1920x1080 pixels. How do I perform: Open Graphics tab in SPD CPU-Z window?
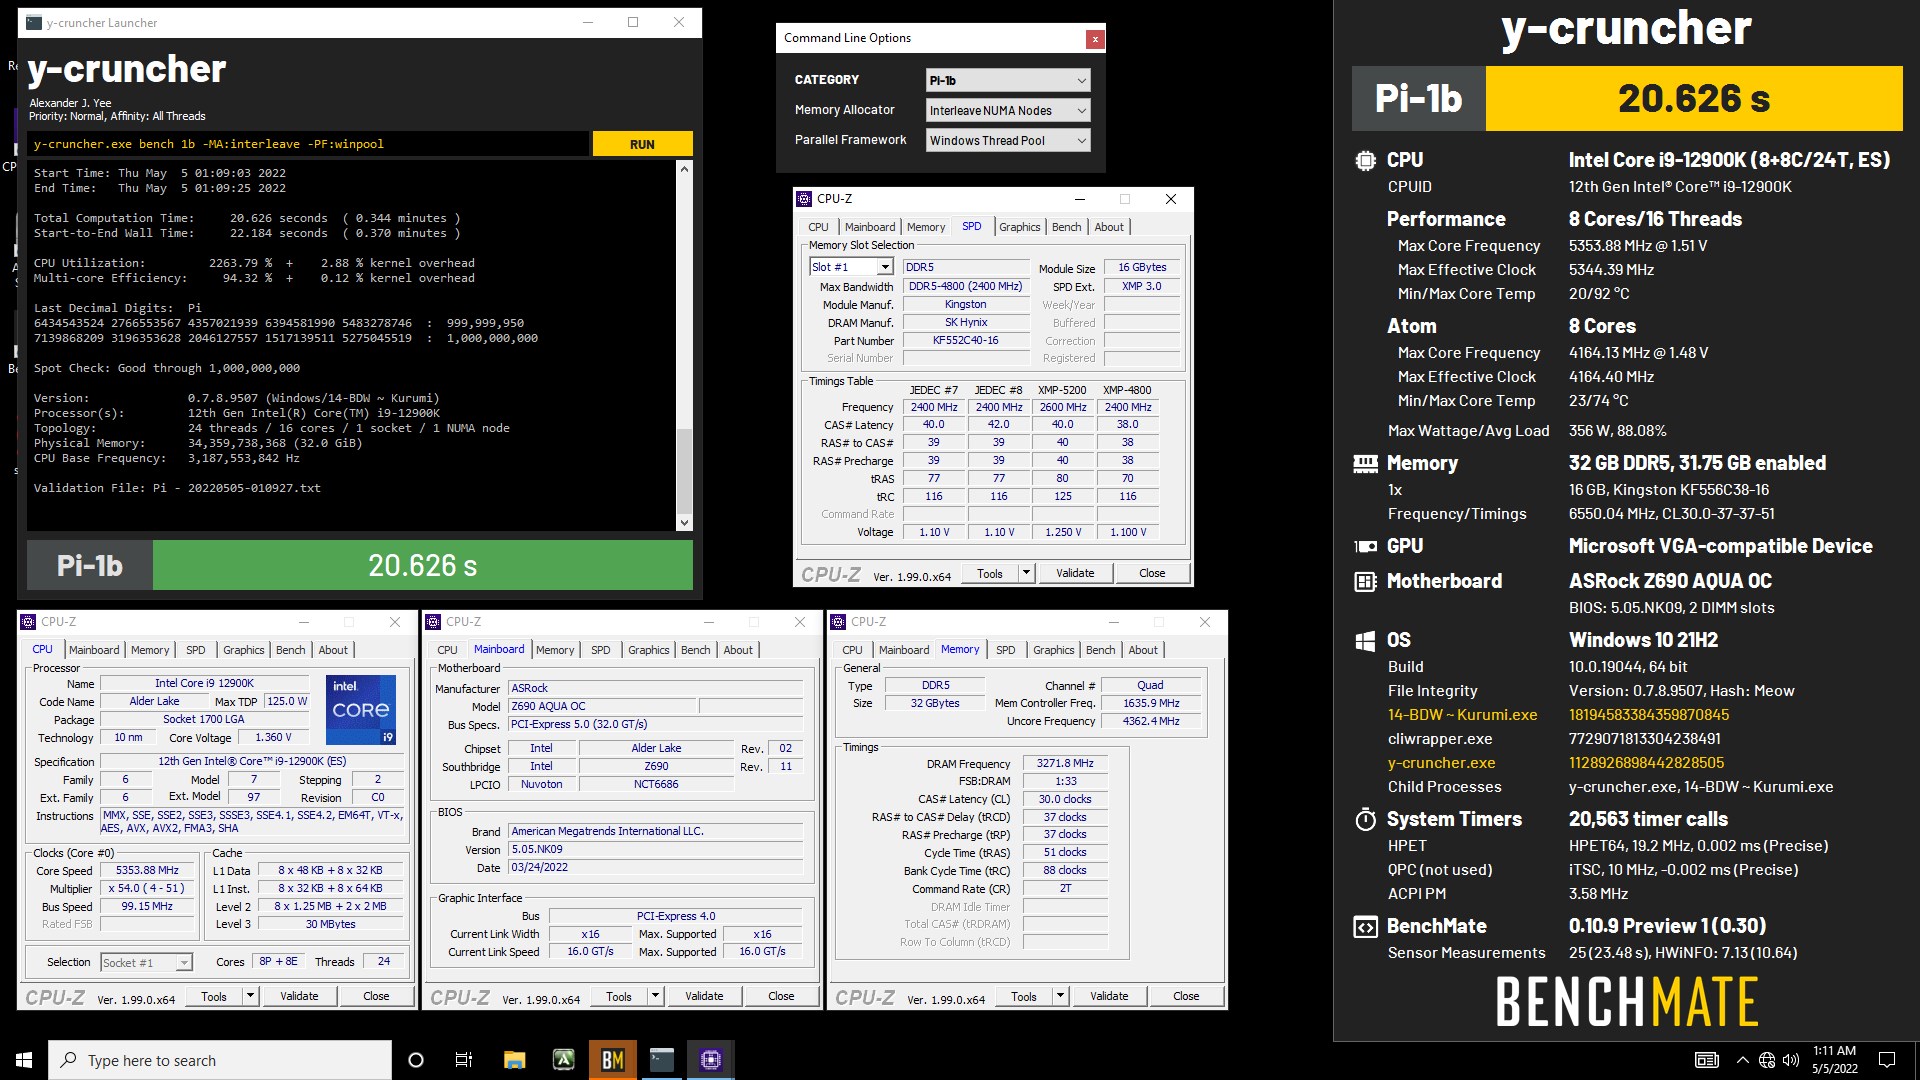(x=1019, y=227)
